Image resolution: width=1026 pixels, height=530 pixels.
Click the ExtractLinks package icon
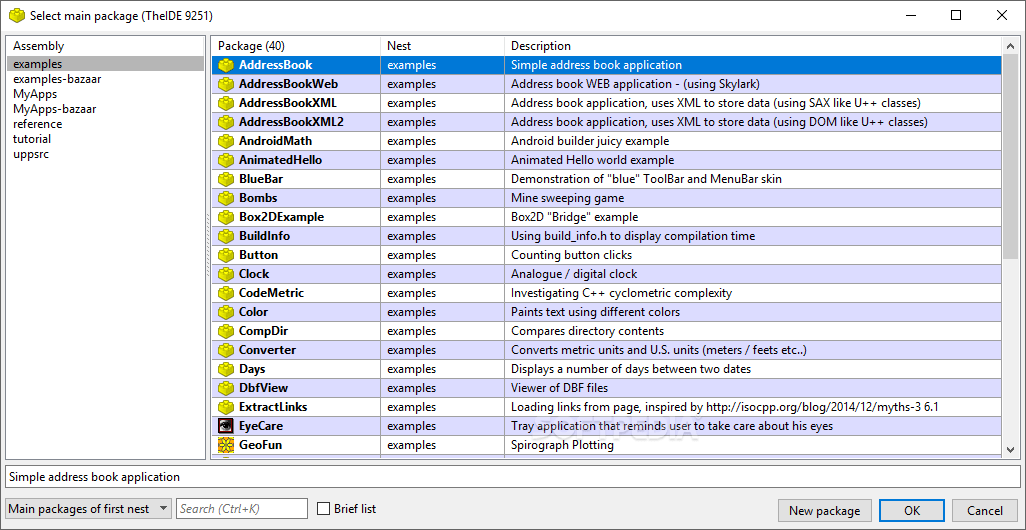click(x=226, y=407)
